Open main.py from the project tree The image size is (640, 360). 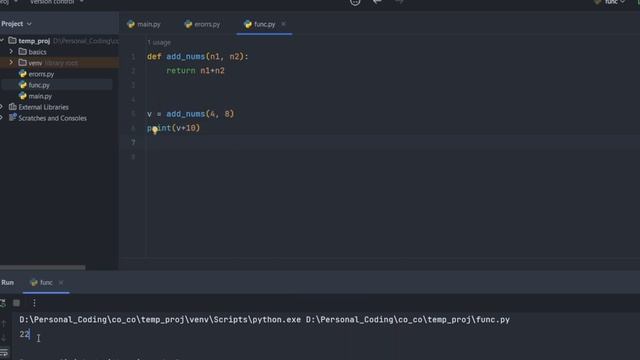point(40,96)
